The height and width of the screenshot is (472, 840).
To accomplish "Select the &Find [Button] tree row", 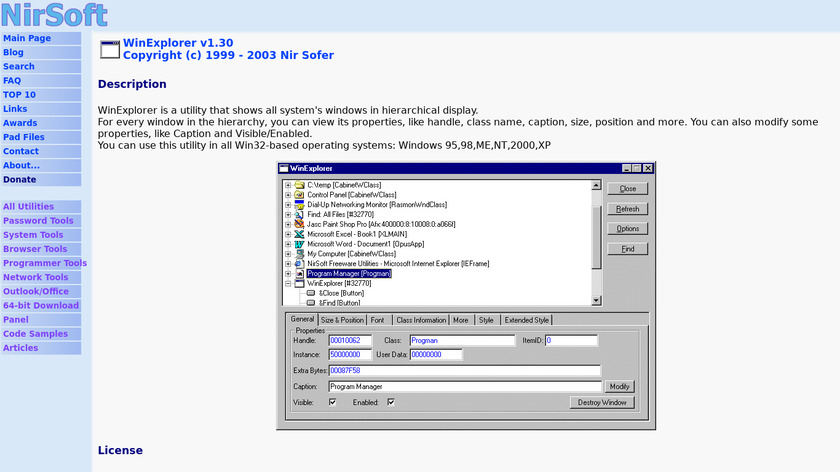I will (x=340, y=303).
